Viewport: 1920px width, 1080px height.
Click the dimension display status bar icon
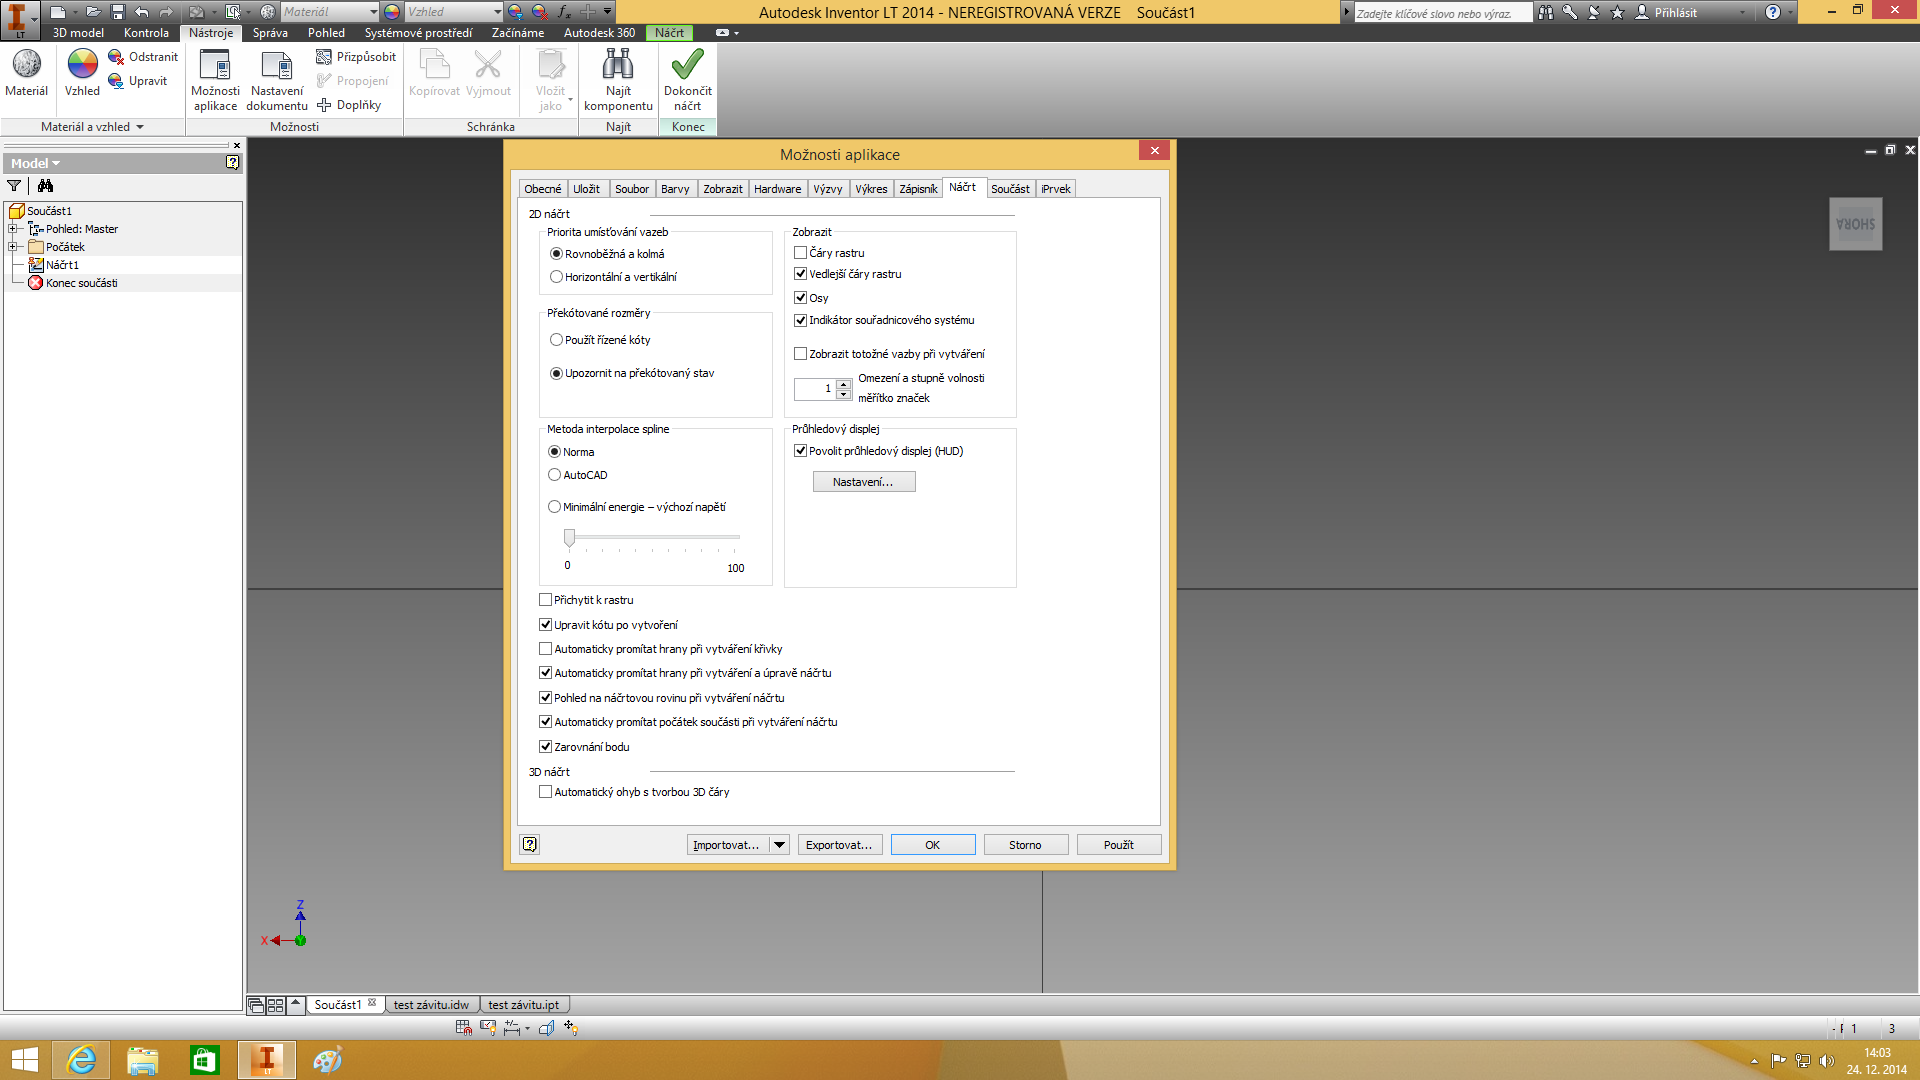(512, 1028)
